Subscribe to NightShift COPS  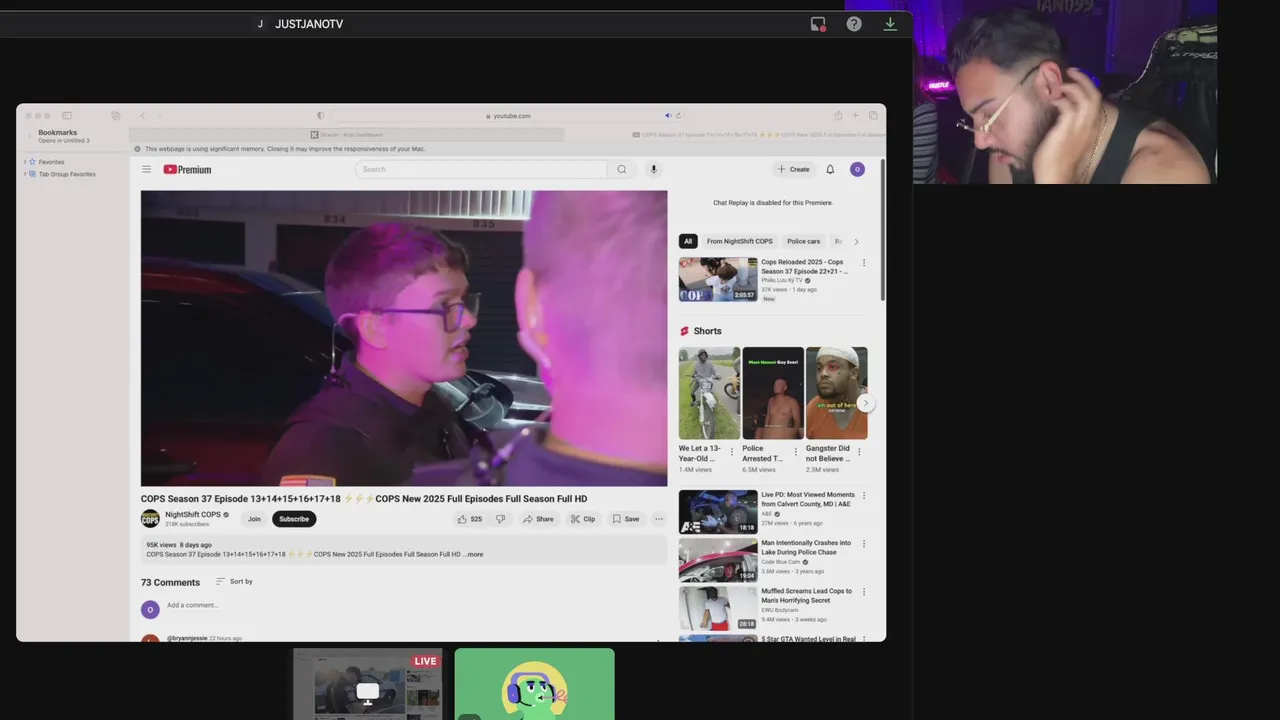point(294,519)
